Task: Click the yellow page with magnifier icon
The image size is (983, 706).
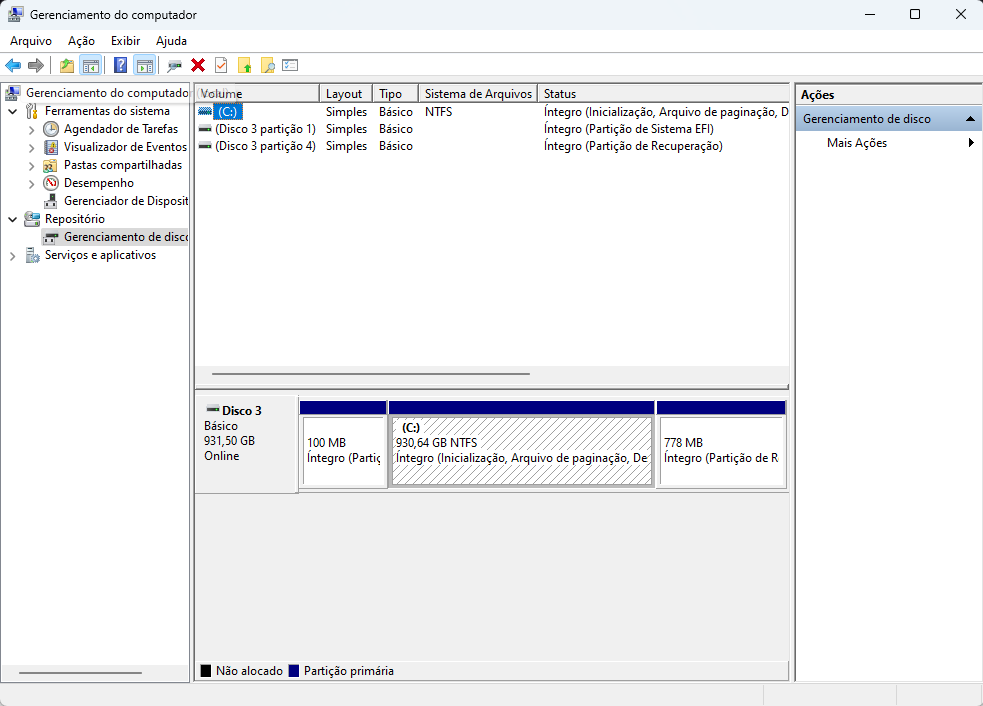Action: coord(268,65)
